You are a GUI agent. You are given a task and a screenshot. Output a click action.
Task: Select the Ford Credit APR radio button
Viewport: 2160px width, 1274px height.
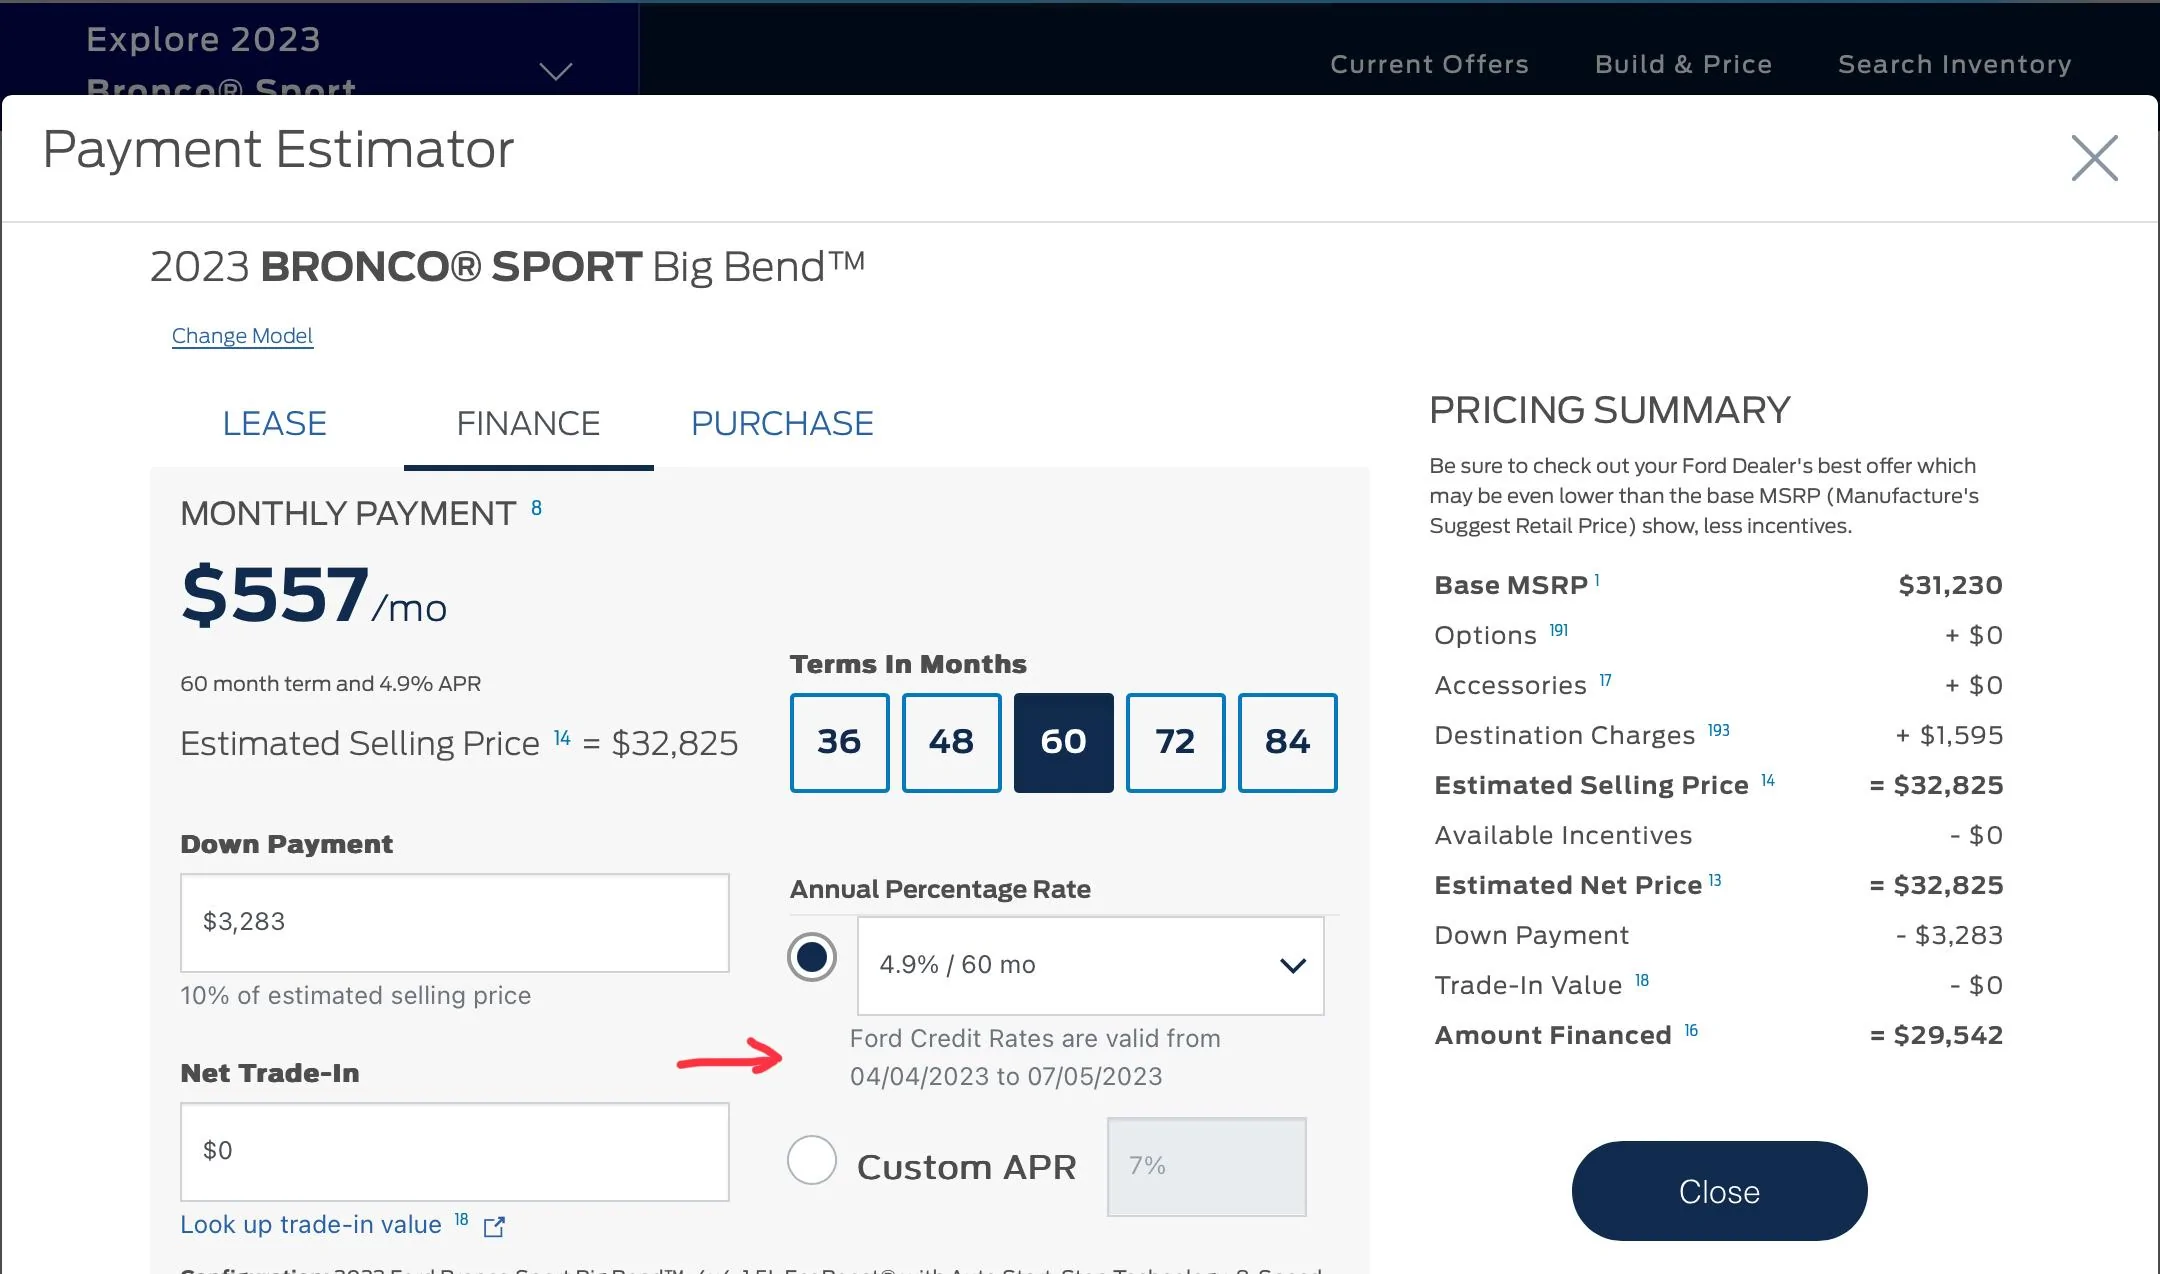pos(812,957)
